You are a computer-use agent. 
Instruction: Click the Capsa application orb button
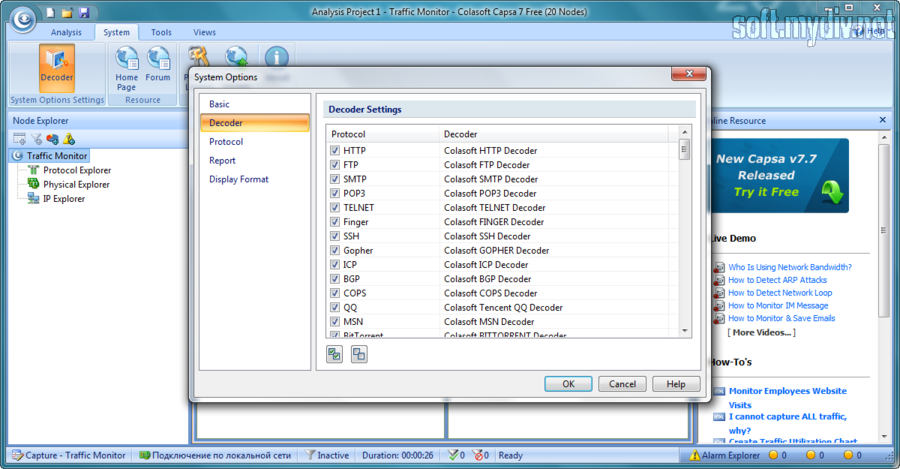click(x=23, y=20)
